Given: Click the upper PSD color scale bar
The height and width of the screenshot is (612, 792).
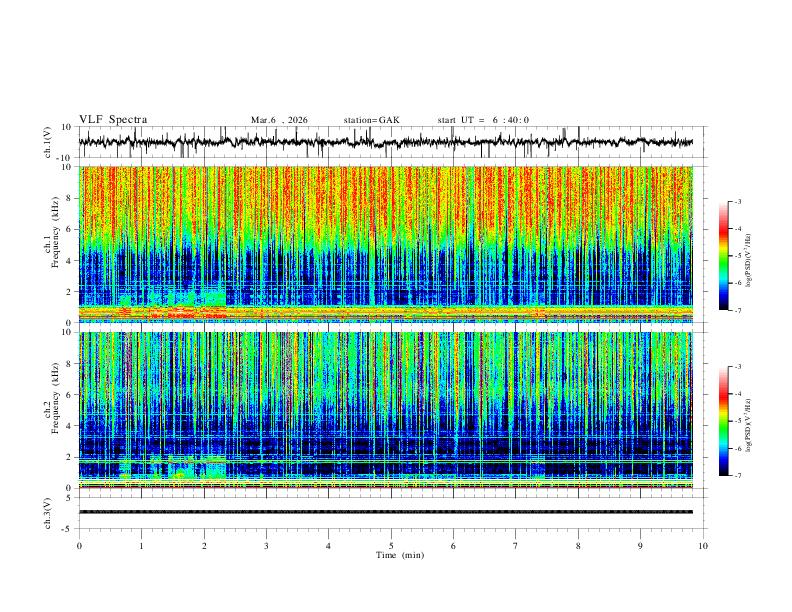Looking at the screenshot, I should pyautogui.click(x=724, y=256).
